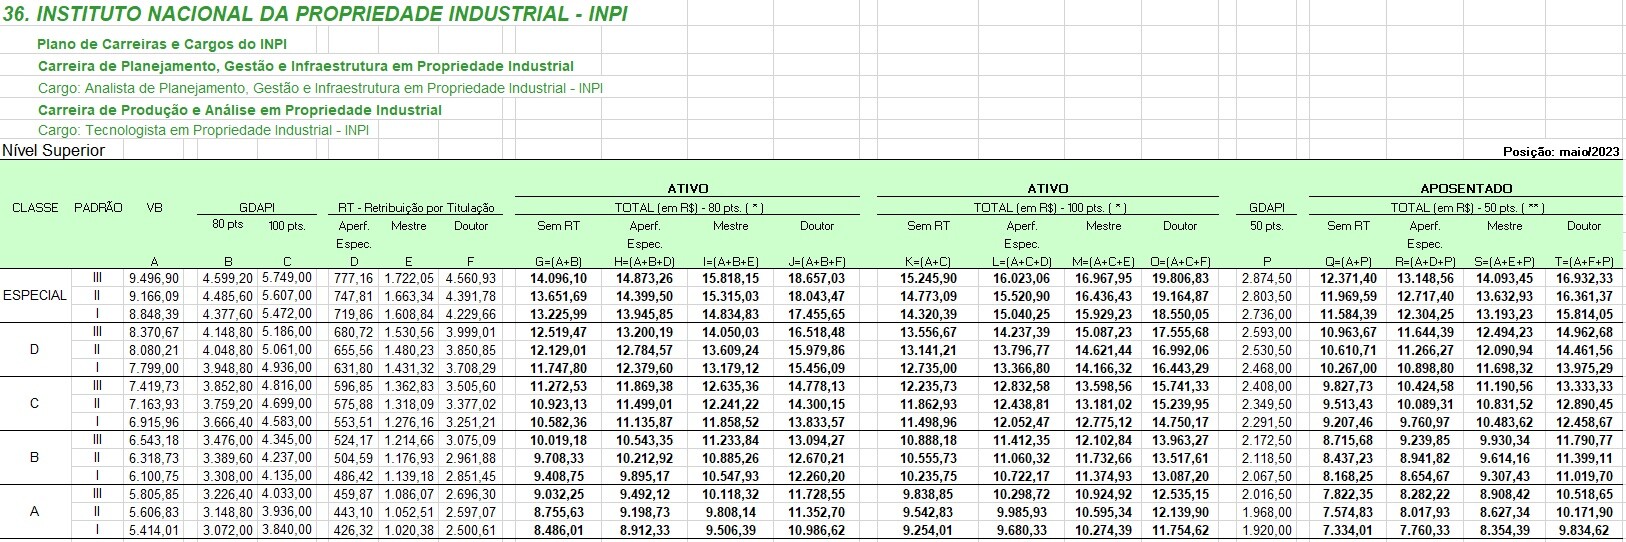Select the cell with value '12.241,22'
The width and height of the screenshot is (1626, 542).
tap(730, 405)
